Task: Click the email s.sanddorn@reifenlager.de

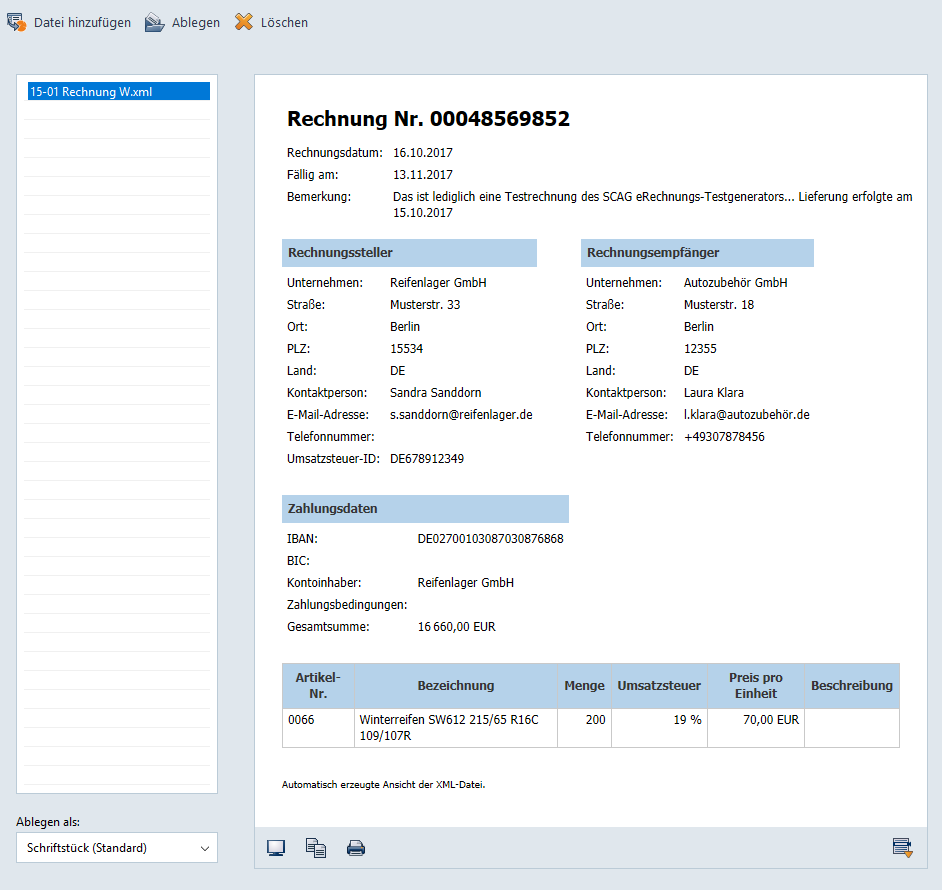Action: tap(461, 415)
